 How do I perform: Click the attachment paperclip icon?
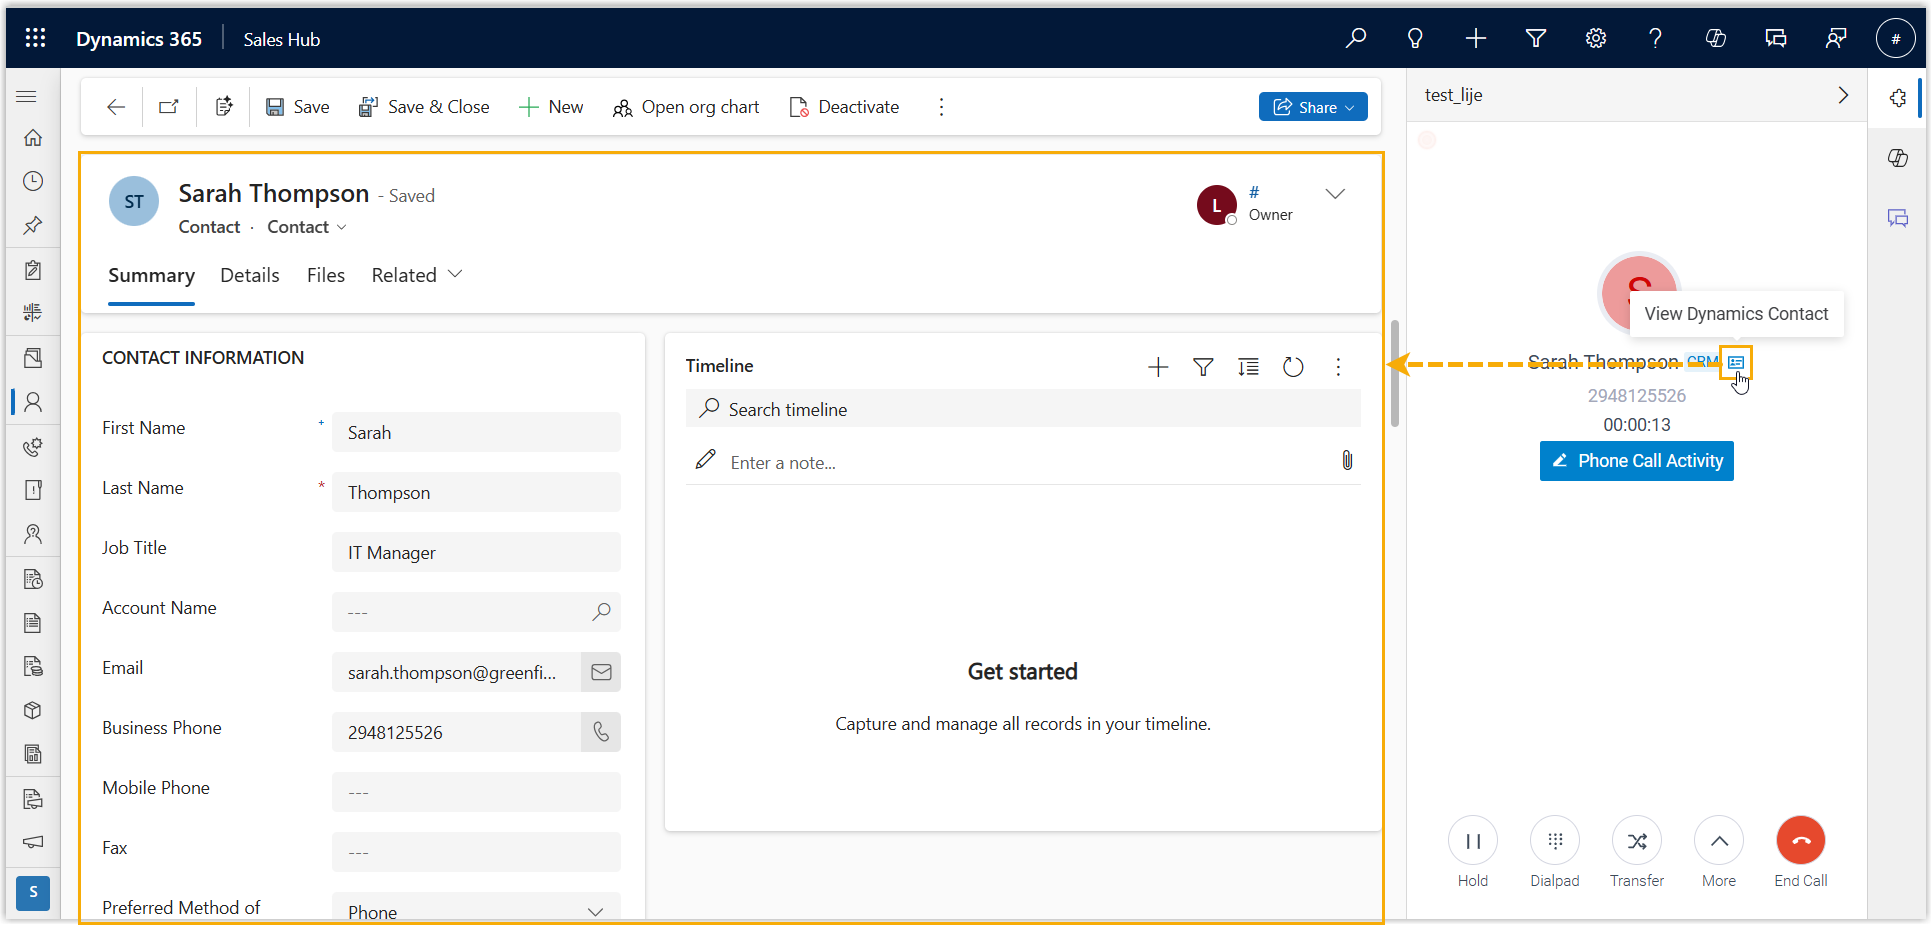click(1347, 461)
